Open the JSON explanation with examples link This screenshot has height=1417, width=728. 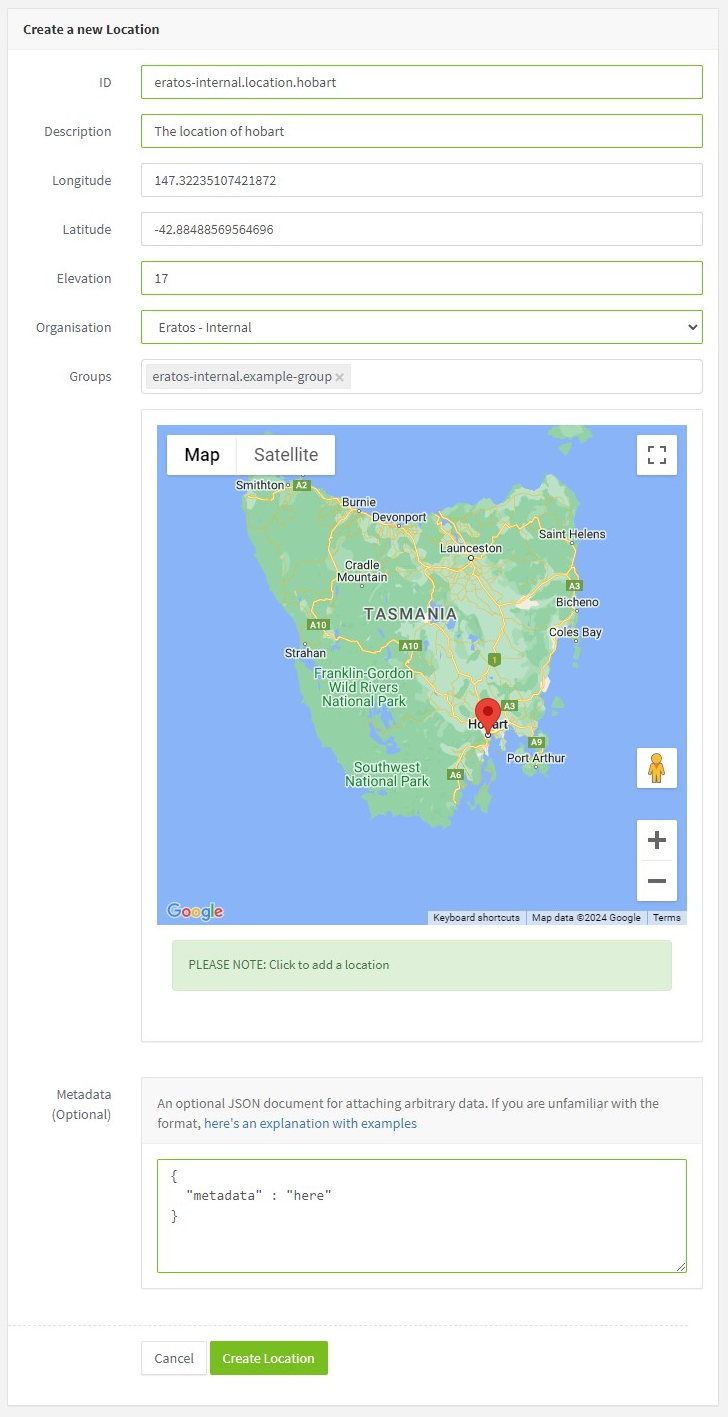[x=310, y=1123]
